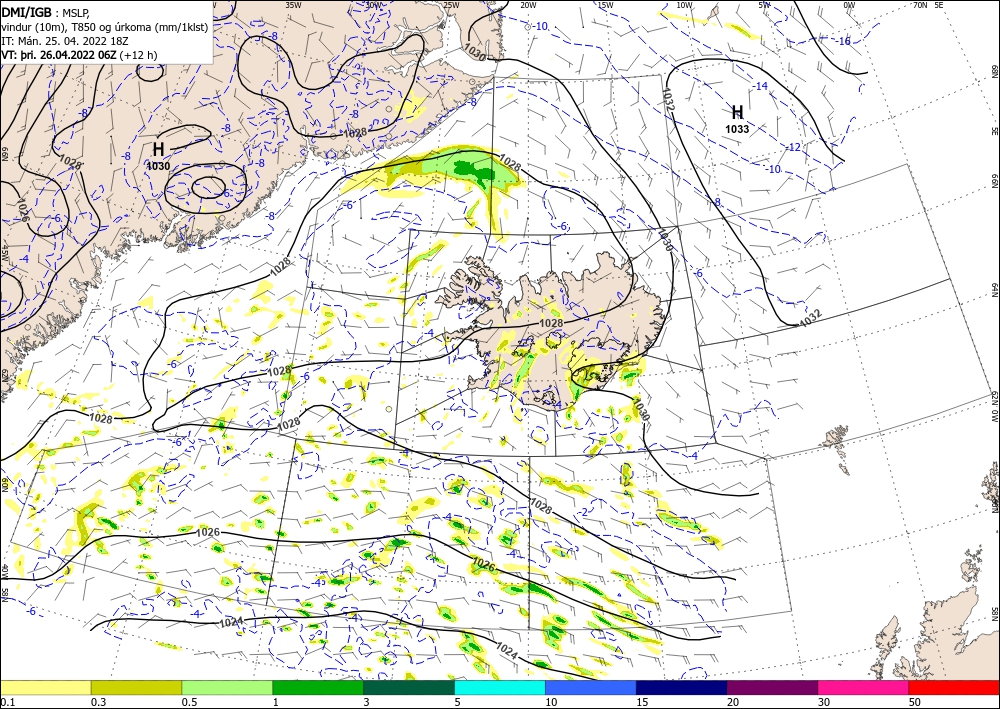Click the green 1 mm legend segment
This screenshot has height=709, width=1000.
318,687
